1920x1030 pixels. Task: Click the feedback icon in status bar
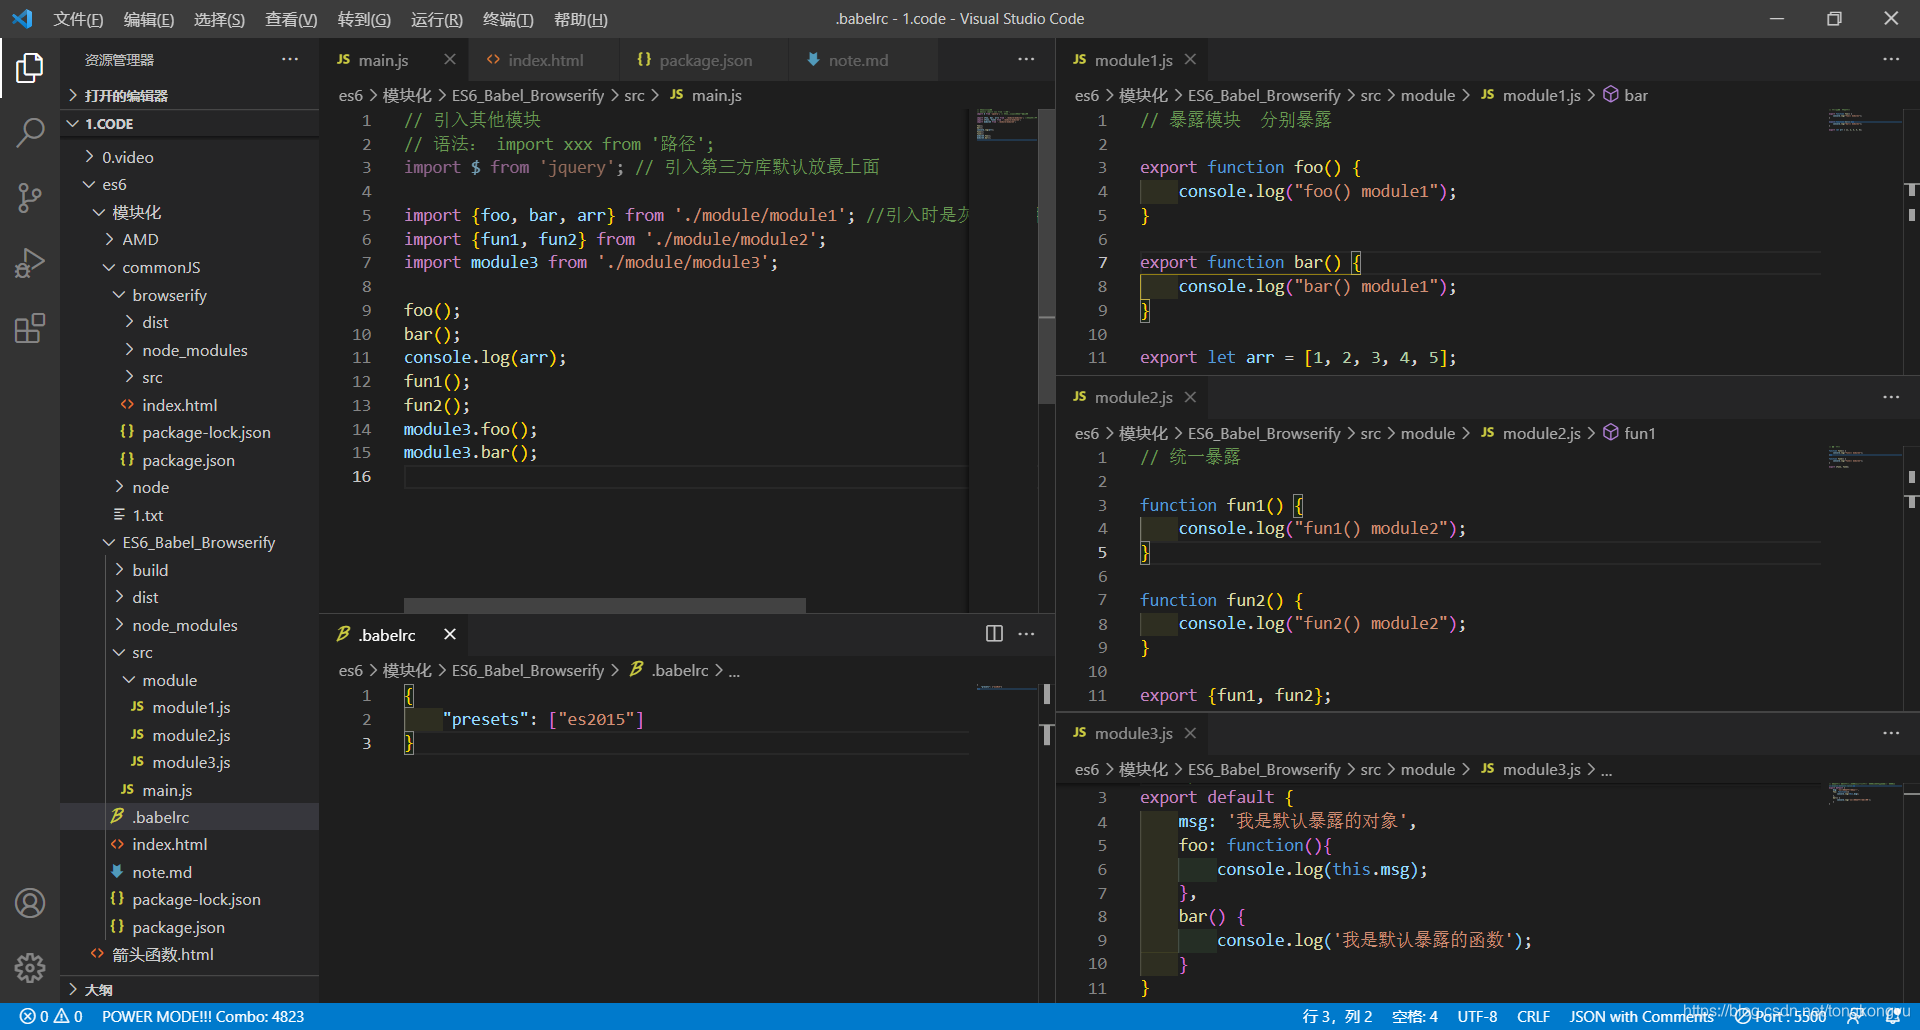coord(1854,1016)
